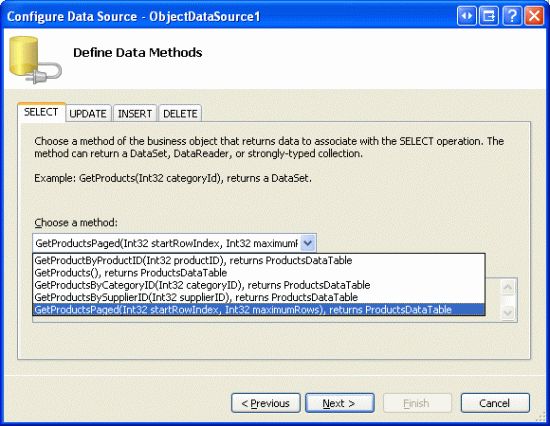Choose highlighted GetProductsPaged list item
Image resolution: width=550 pixels, height=426 pixels.
(x=259, y=309)
